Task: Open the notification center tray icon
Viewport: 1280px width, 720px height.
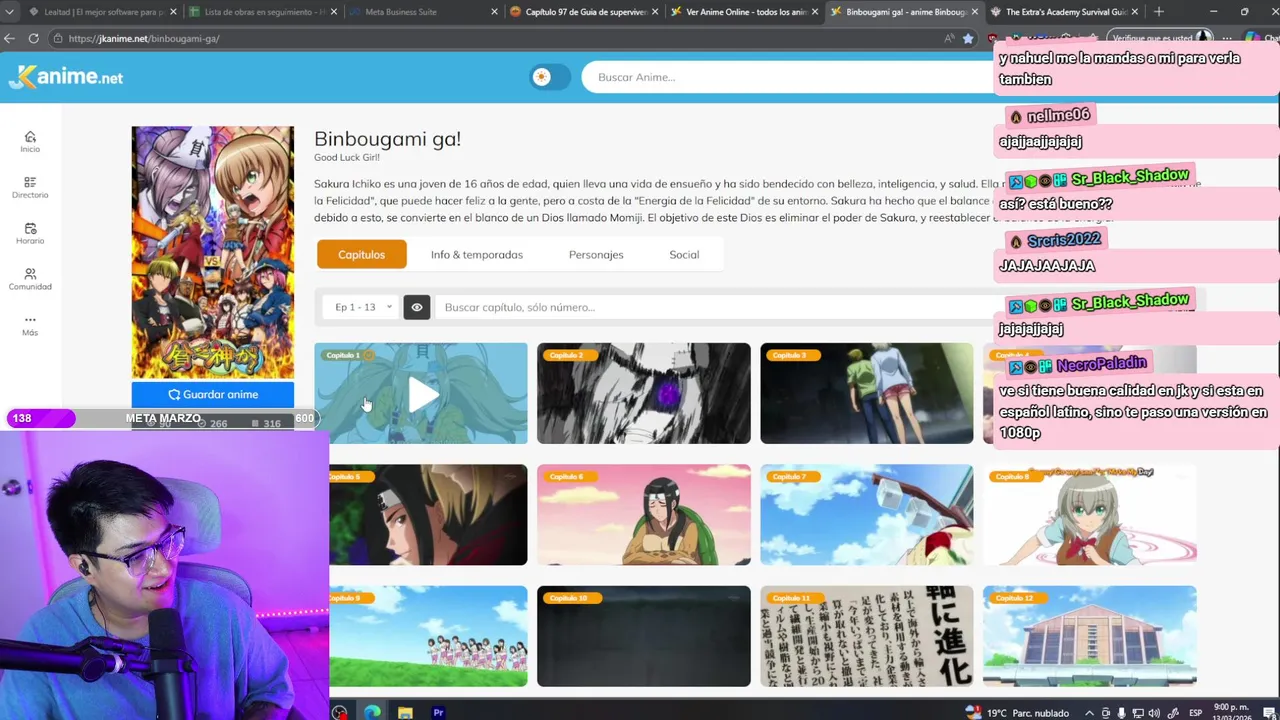Action: pos(1267,712)
